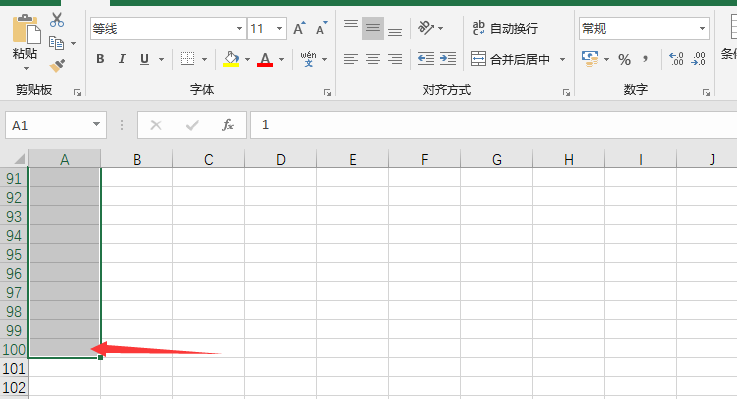Center text horizontally
737x399 pixels.
pyautogui.click(x=373, y=59)
